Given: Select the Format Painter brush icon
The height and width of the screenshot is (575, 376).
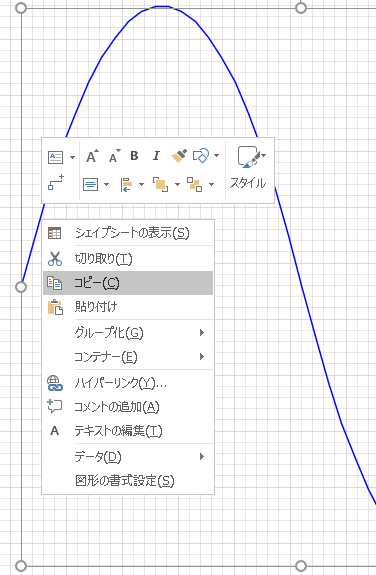Looking at the screenshot, I should pos(179,156).
